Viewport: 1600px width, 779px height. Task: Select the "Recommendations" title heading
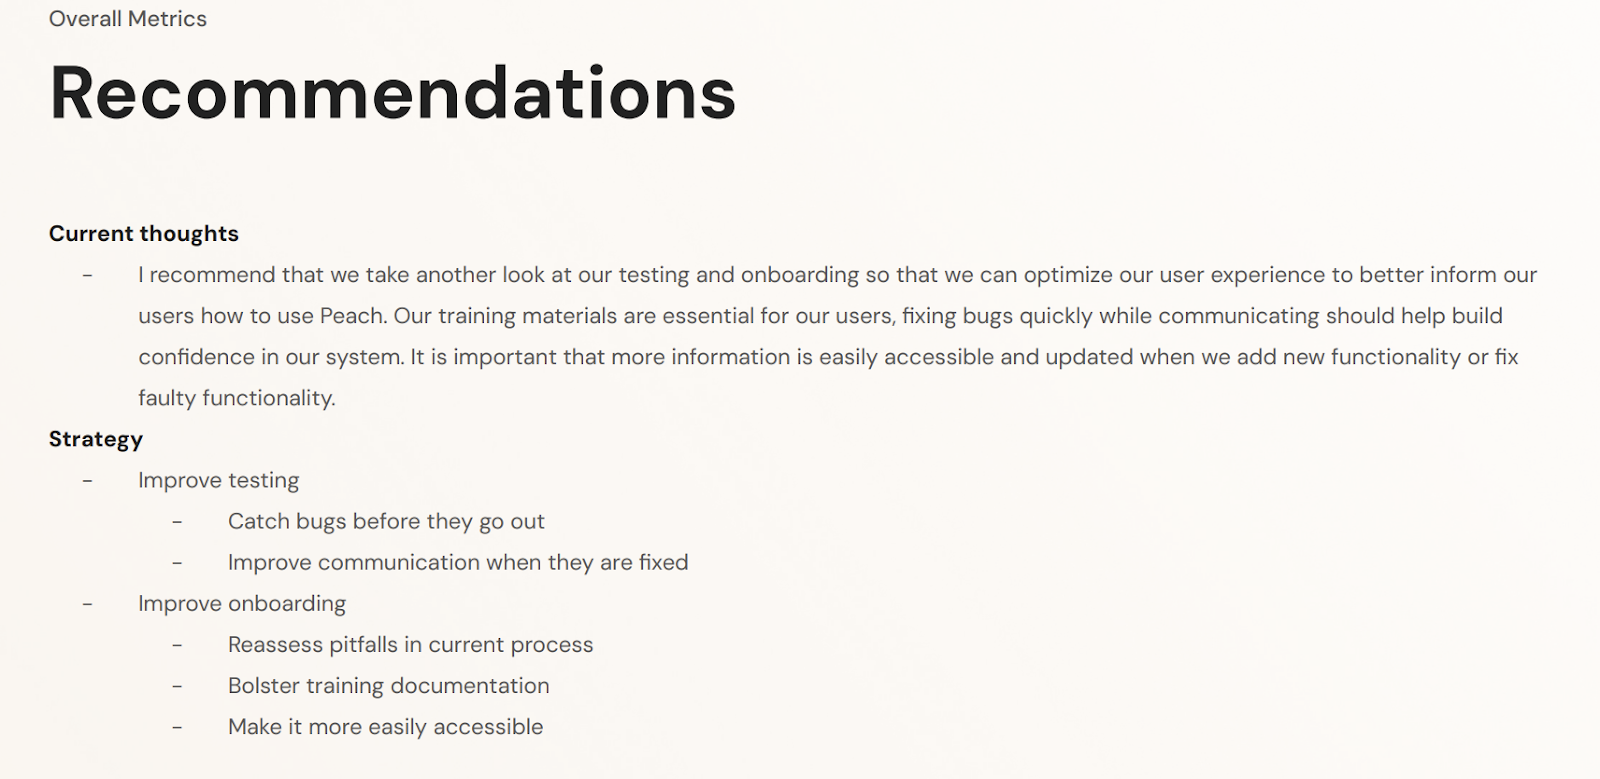tap(392, 93)
